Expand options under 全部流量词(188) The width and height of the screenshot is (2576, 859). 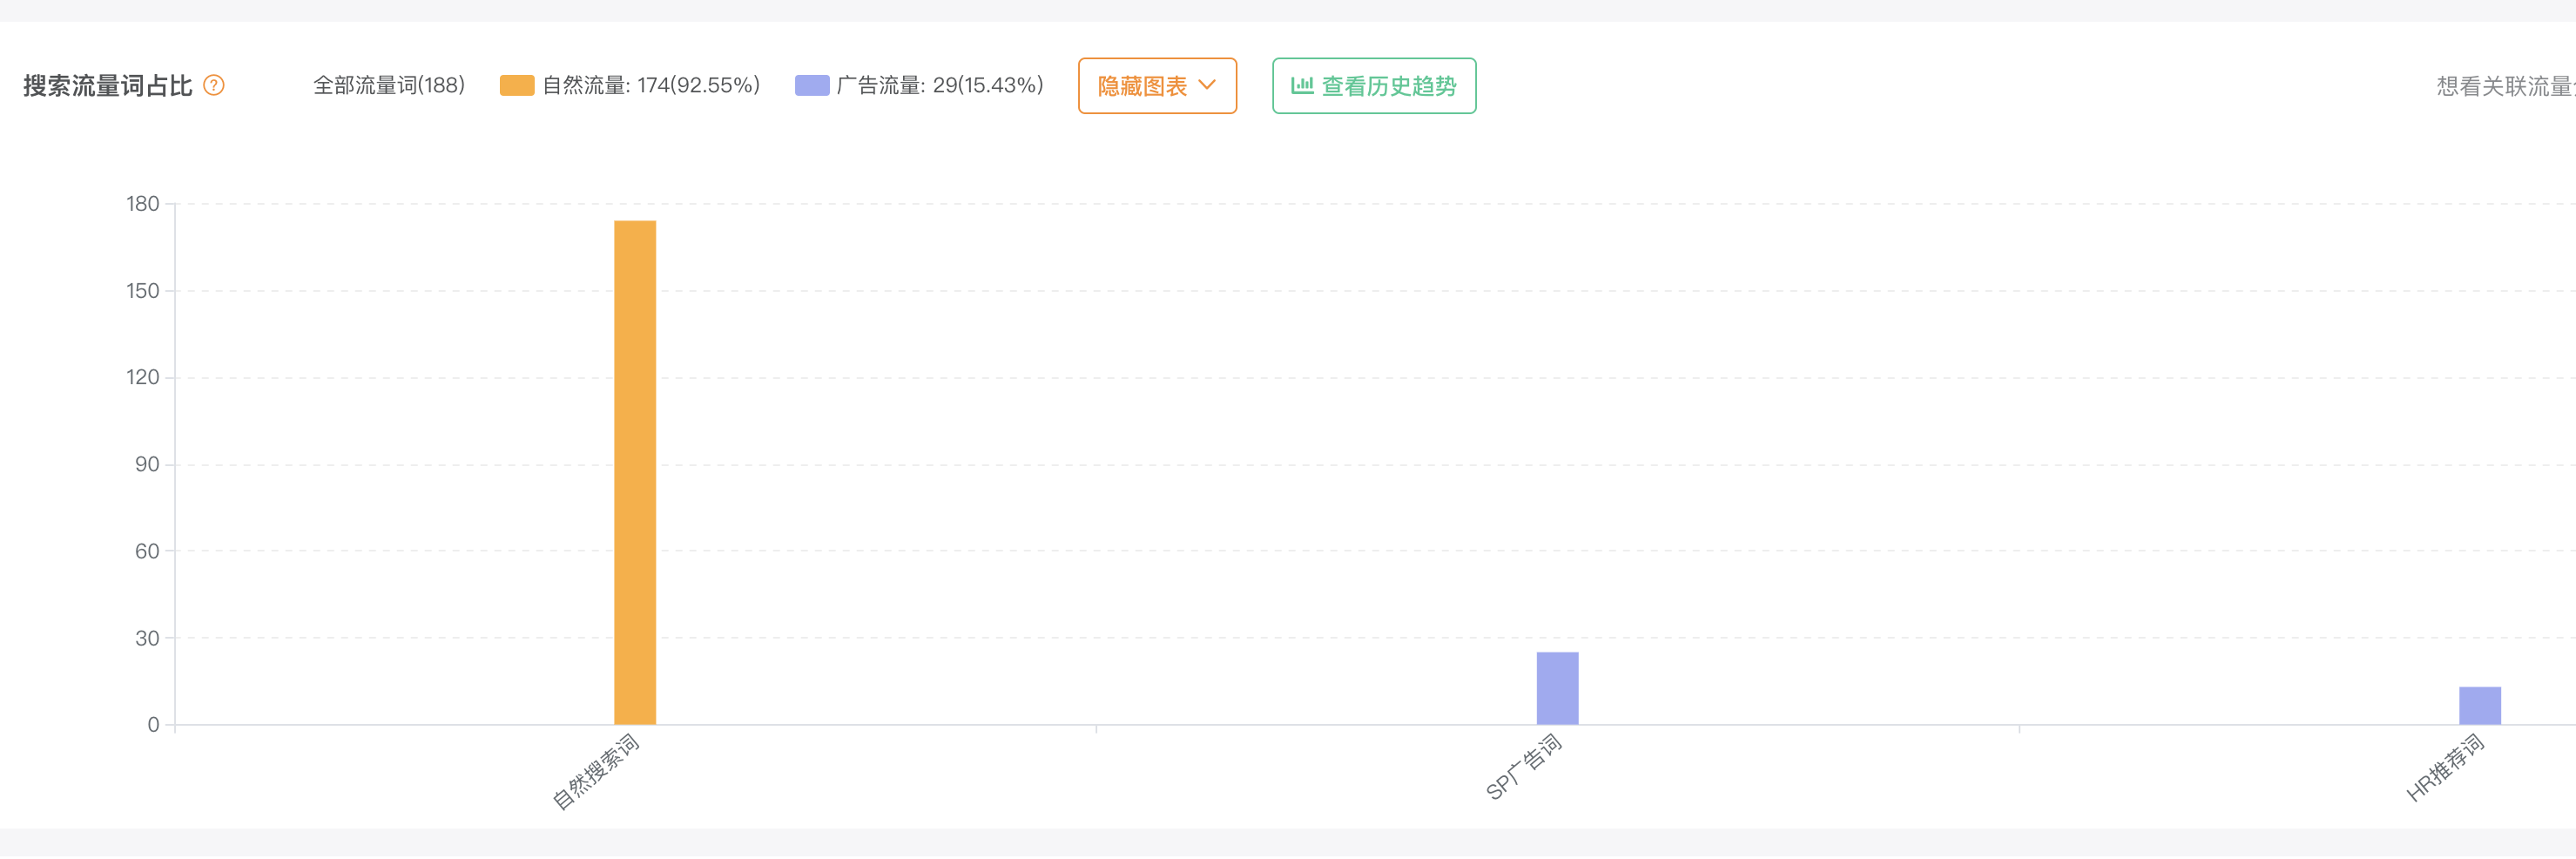click(x=389, y=85)
